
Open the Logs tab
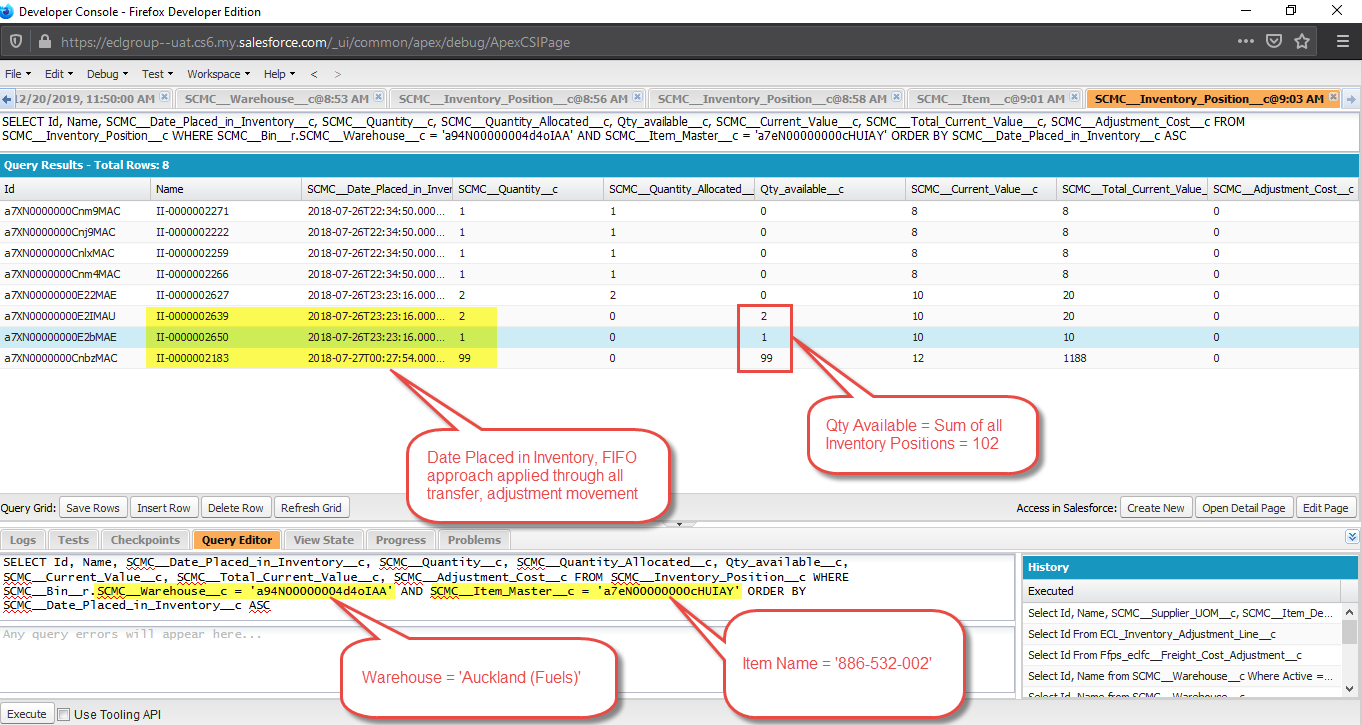[x=22, y=540]
